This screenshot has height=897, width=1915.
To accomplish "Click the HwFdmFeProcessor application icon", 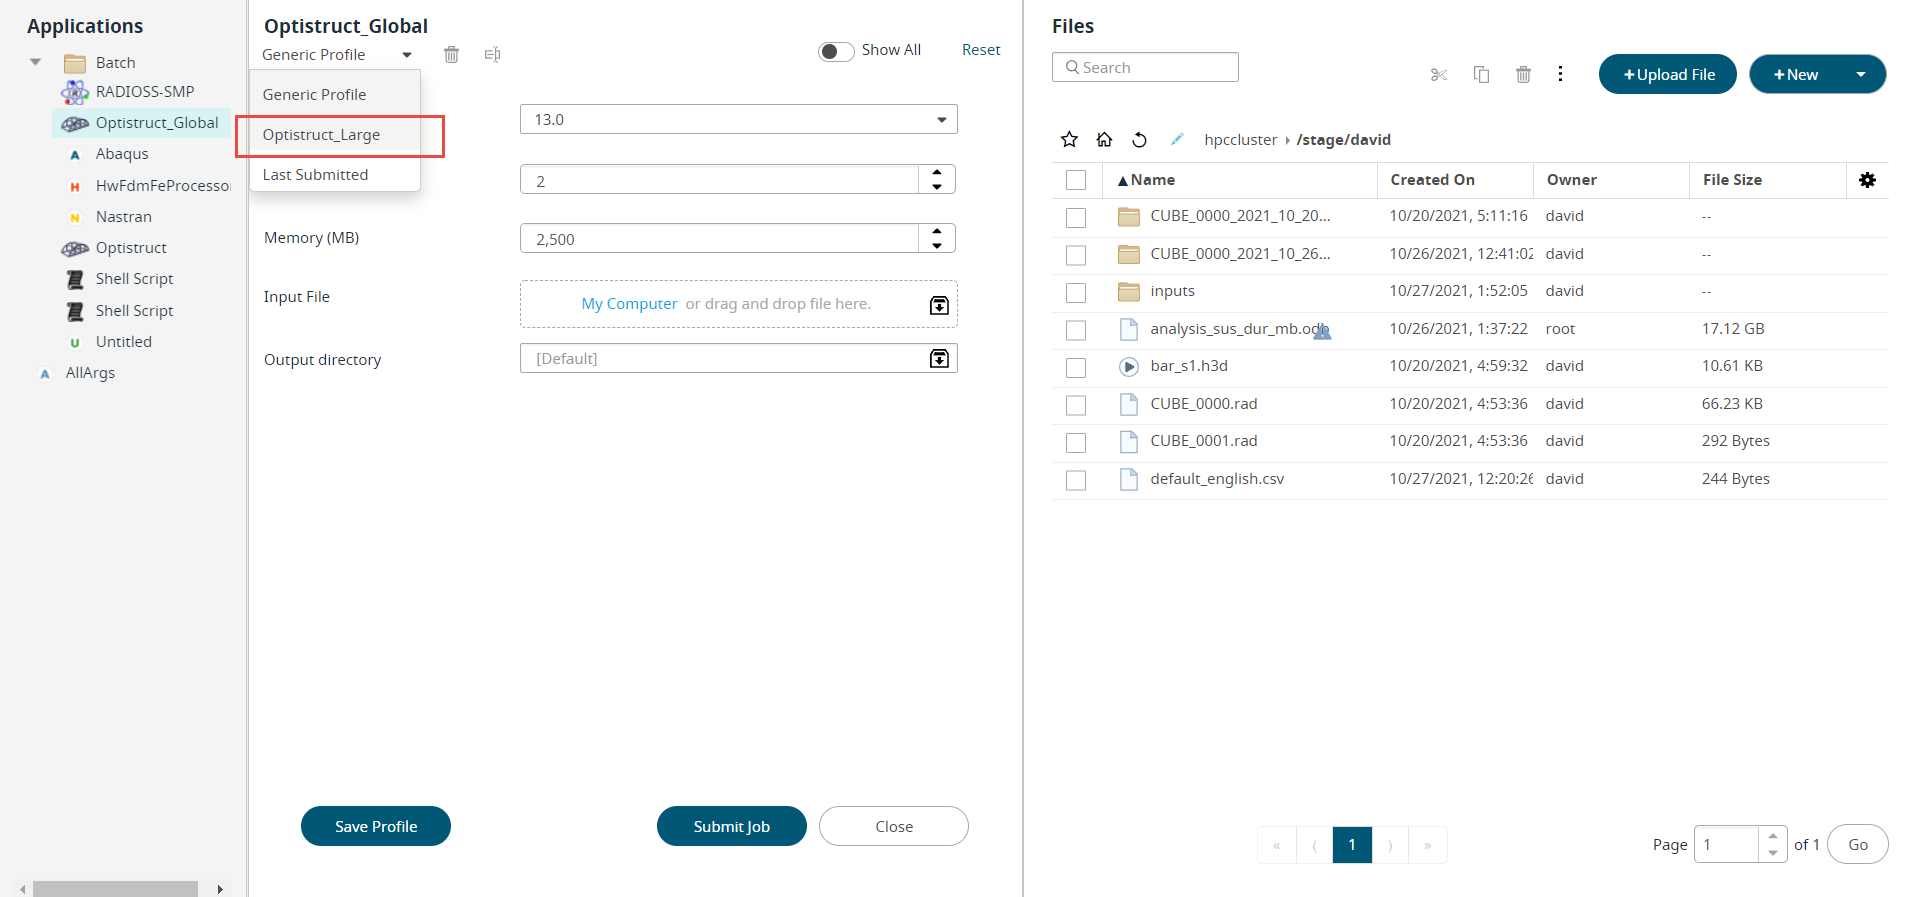I will tap(75, 187).
